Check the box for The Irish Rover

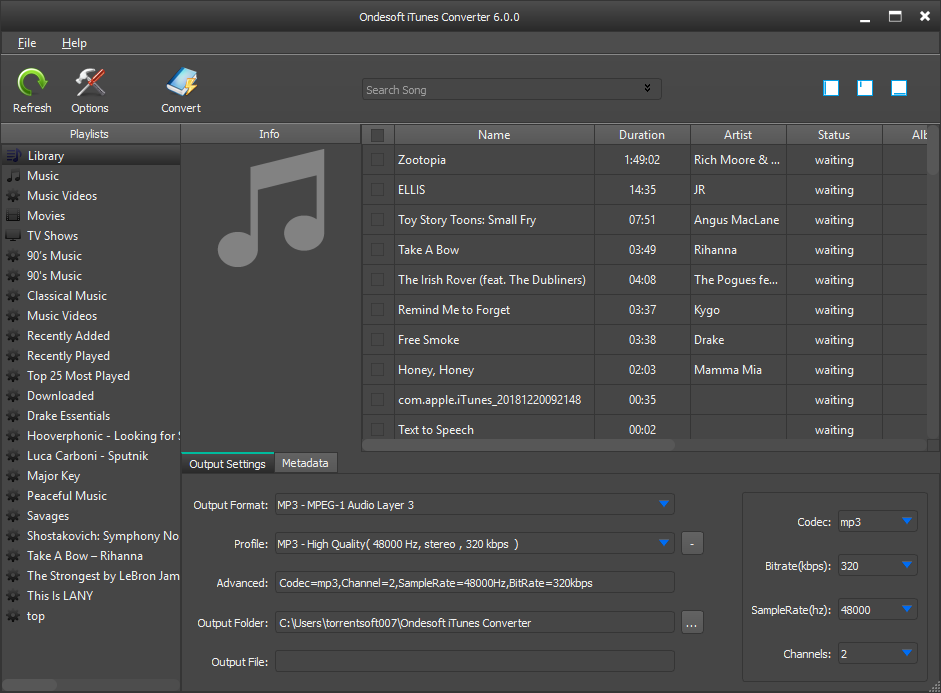click(x=377, y=280)
